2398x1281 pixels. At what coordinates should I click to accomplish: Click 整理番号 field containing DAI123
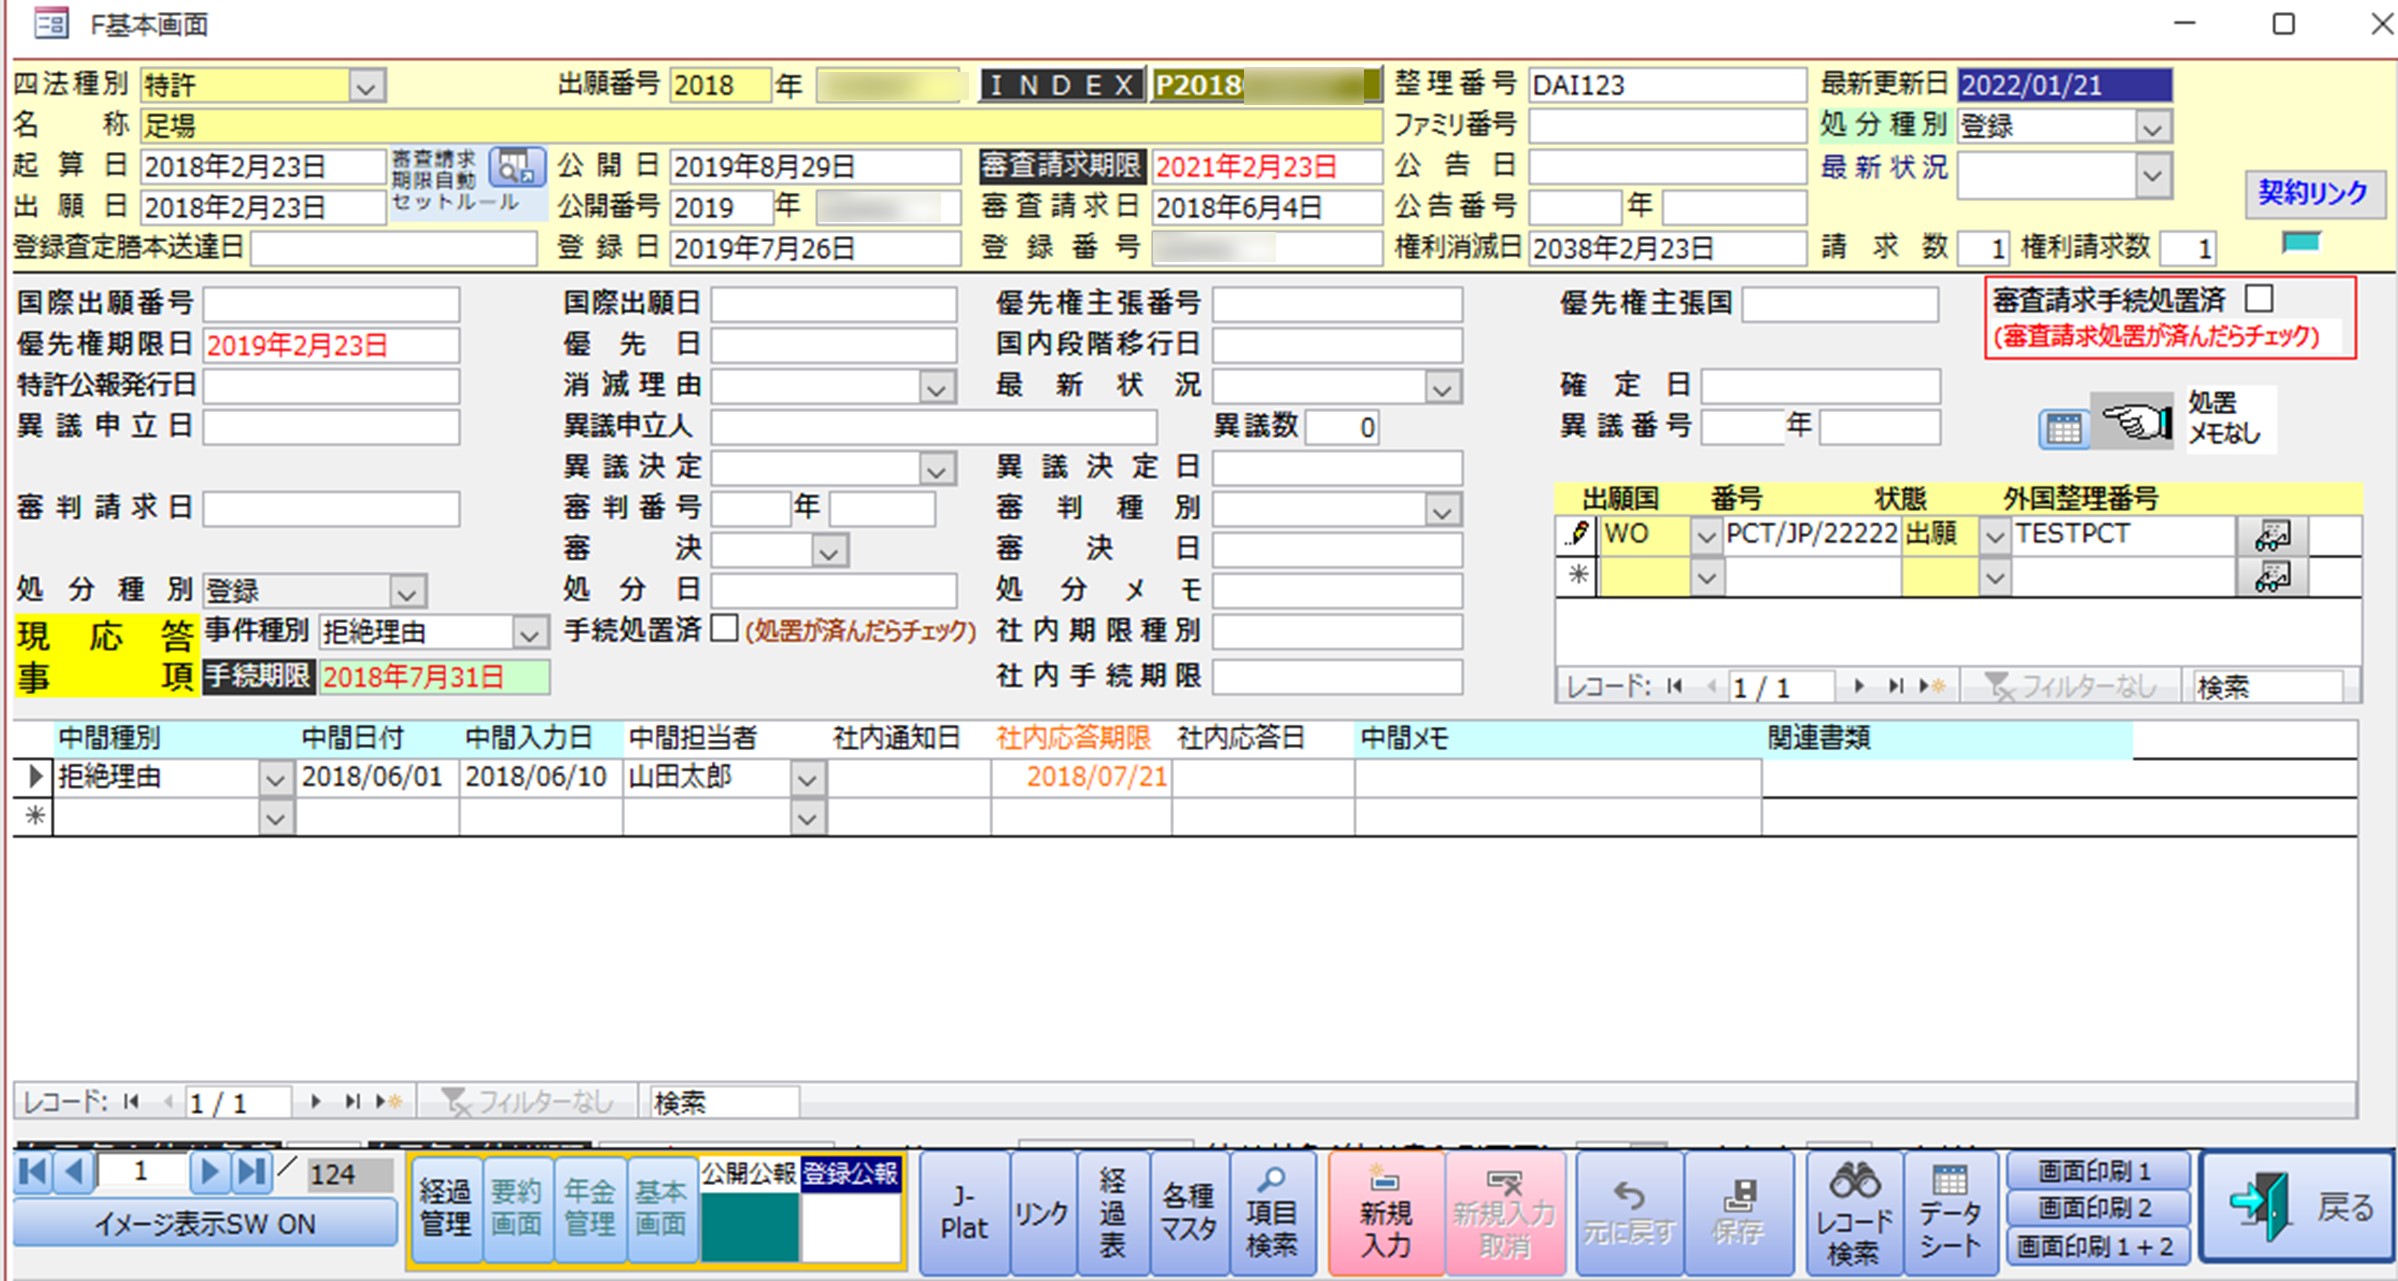pos(1667,85)
